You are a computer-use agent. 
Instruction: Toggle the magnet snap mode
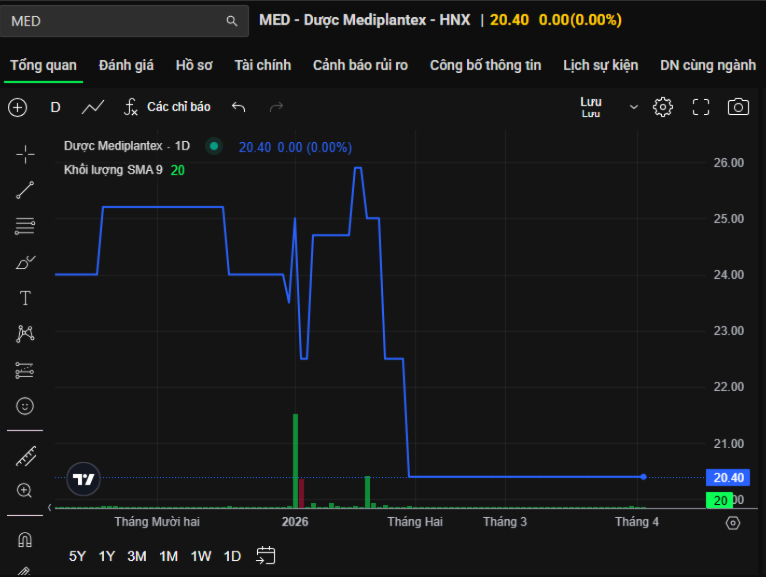[25, 539]
